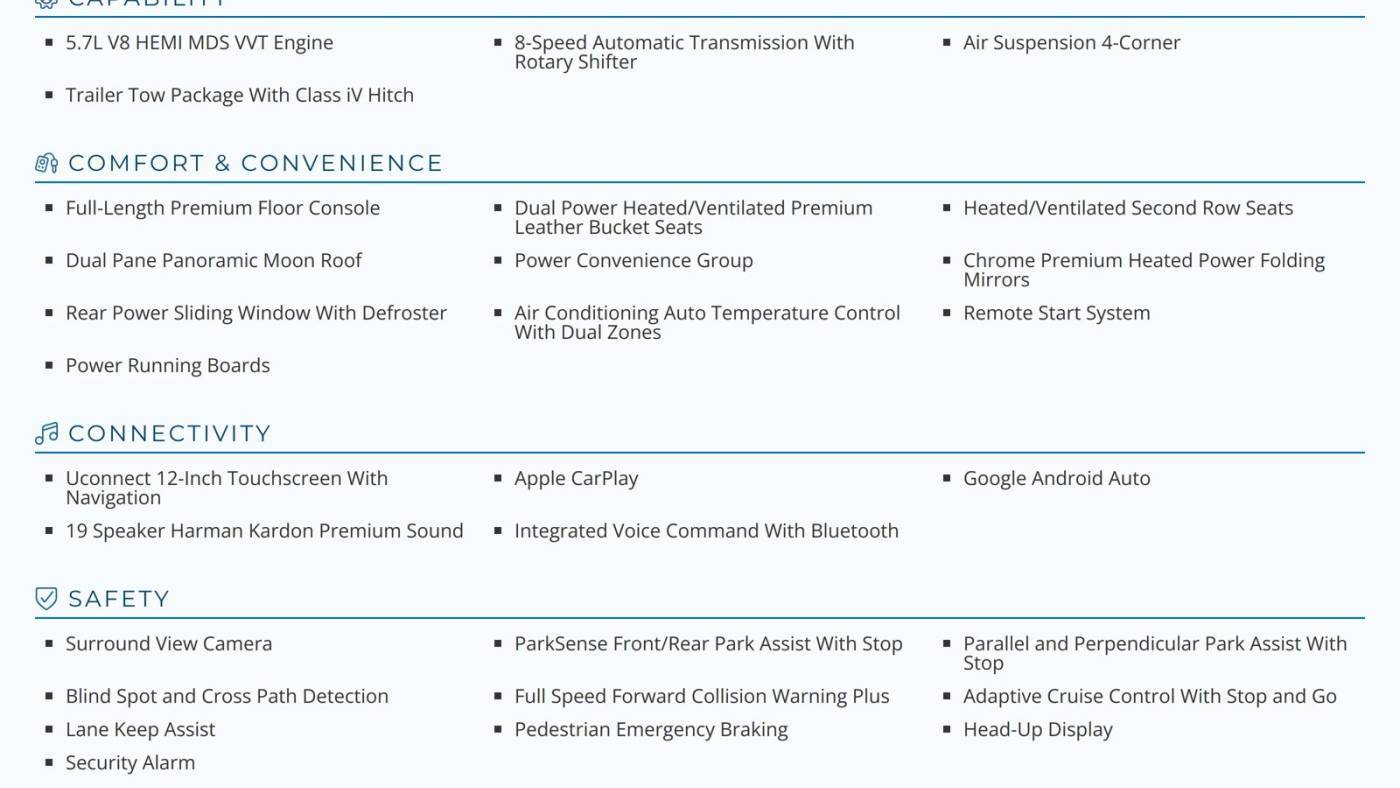Click the Safety shield checkmark icon

[46, 598]
